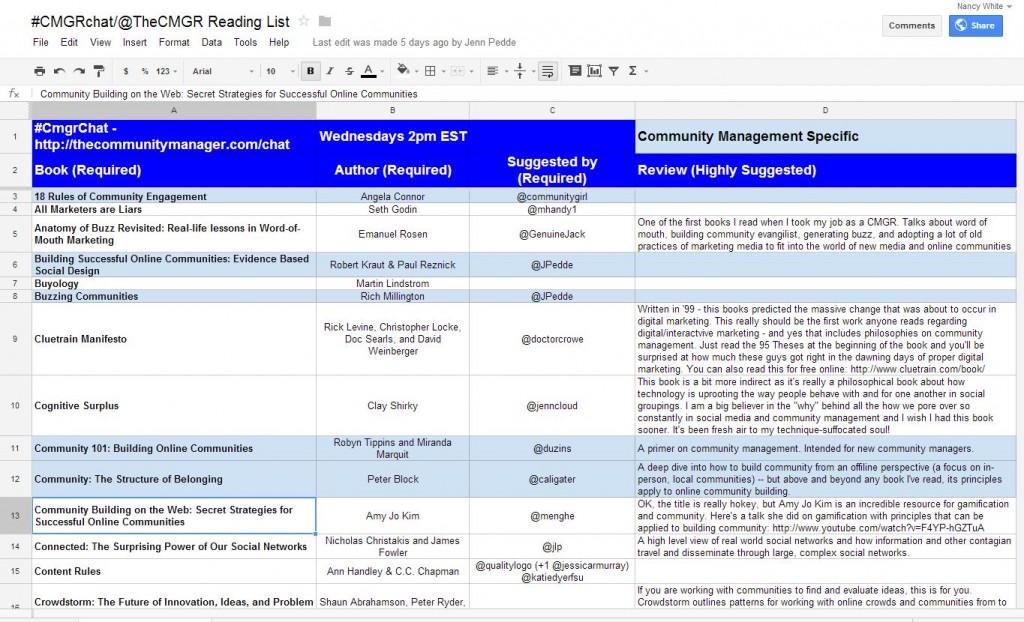Select row 9 header
Image resolution: width=1024 pixels, height=622 pixels.
click(x=15, y=339)
